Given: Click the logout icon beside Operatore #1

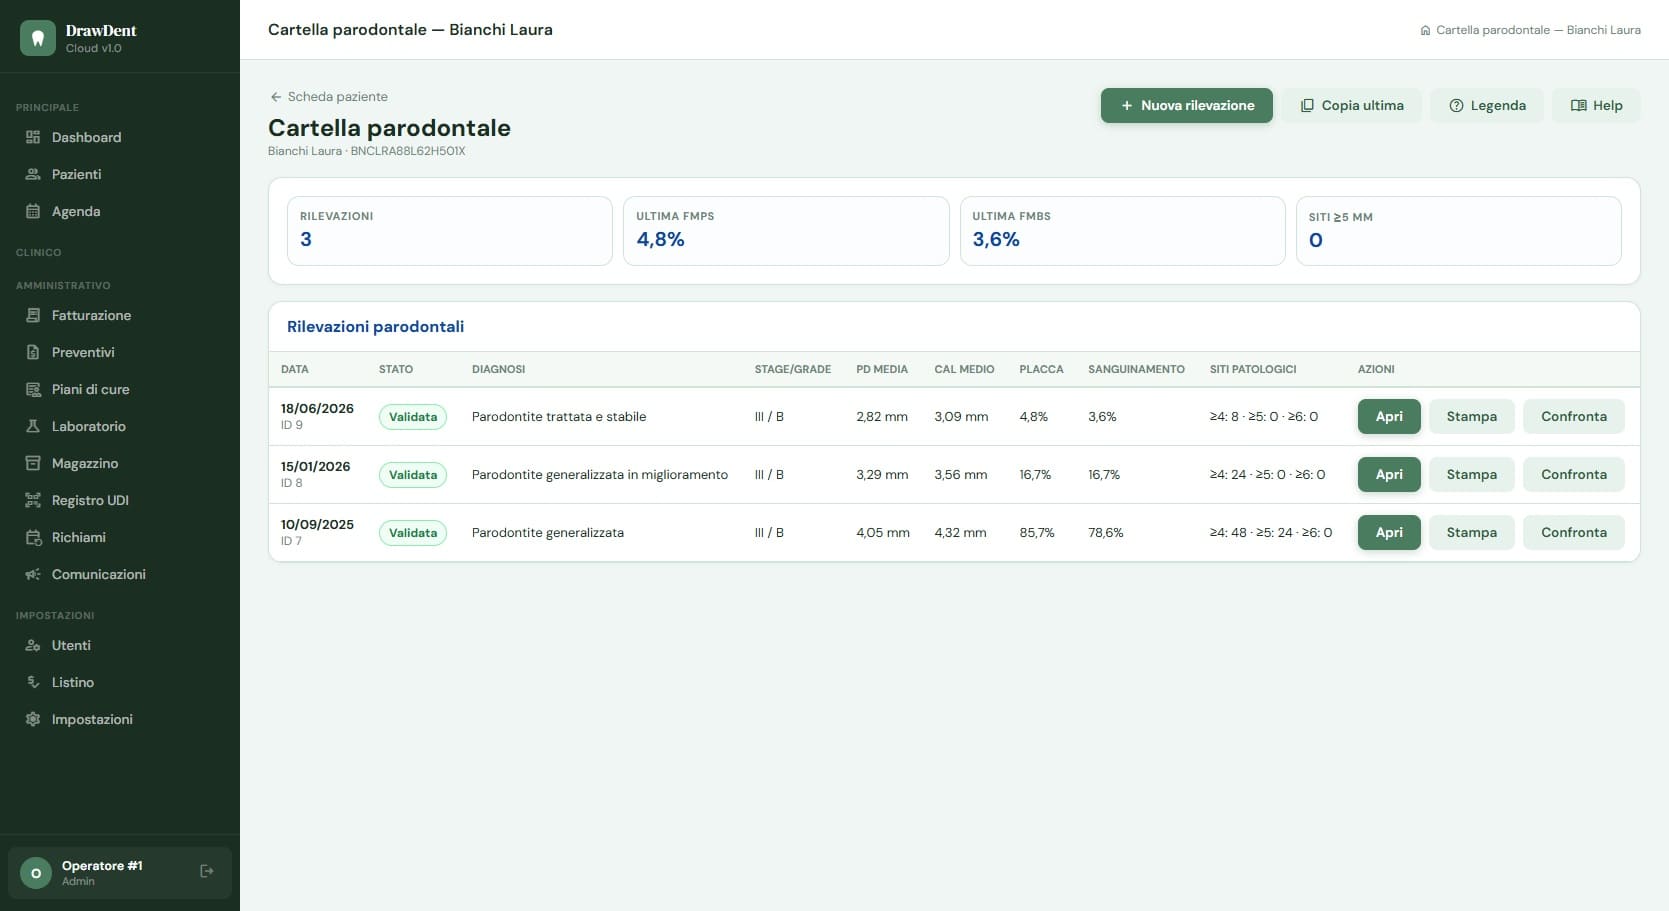Looking at the screenshot, I should pos(207,871).
